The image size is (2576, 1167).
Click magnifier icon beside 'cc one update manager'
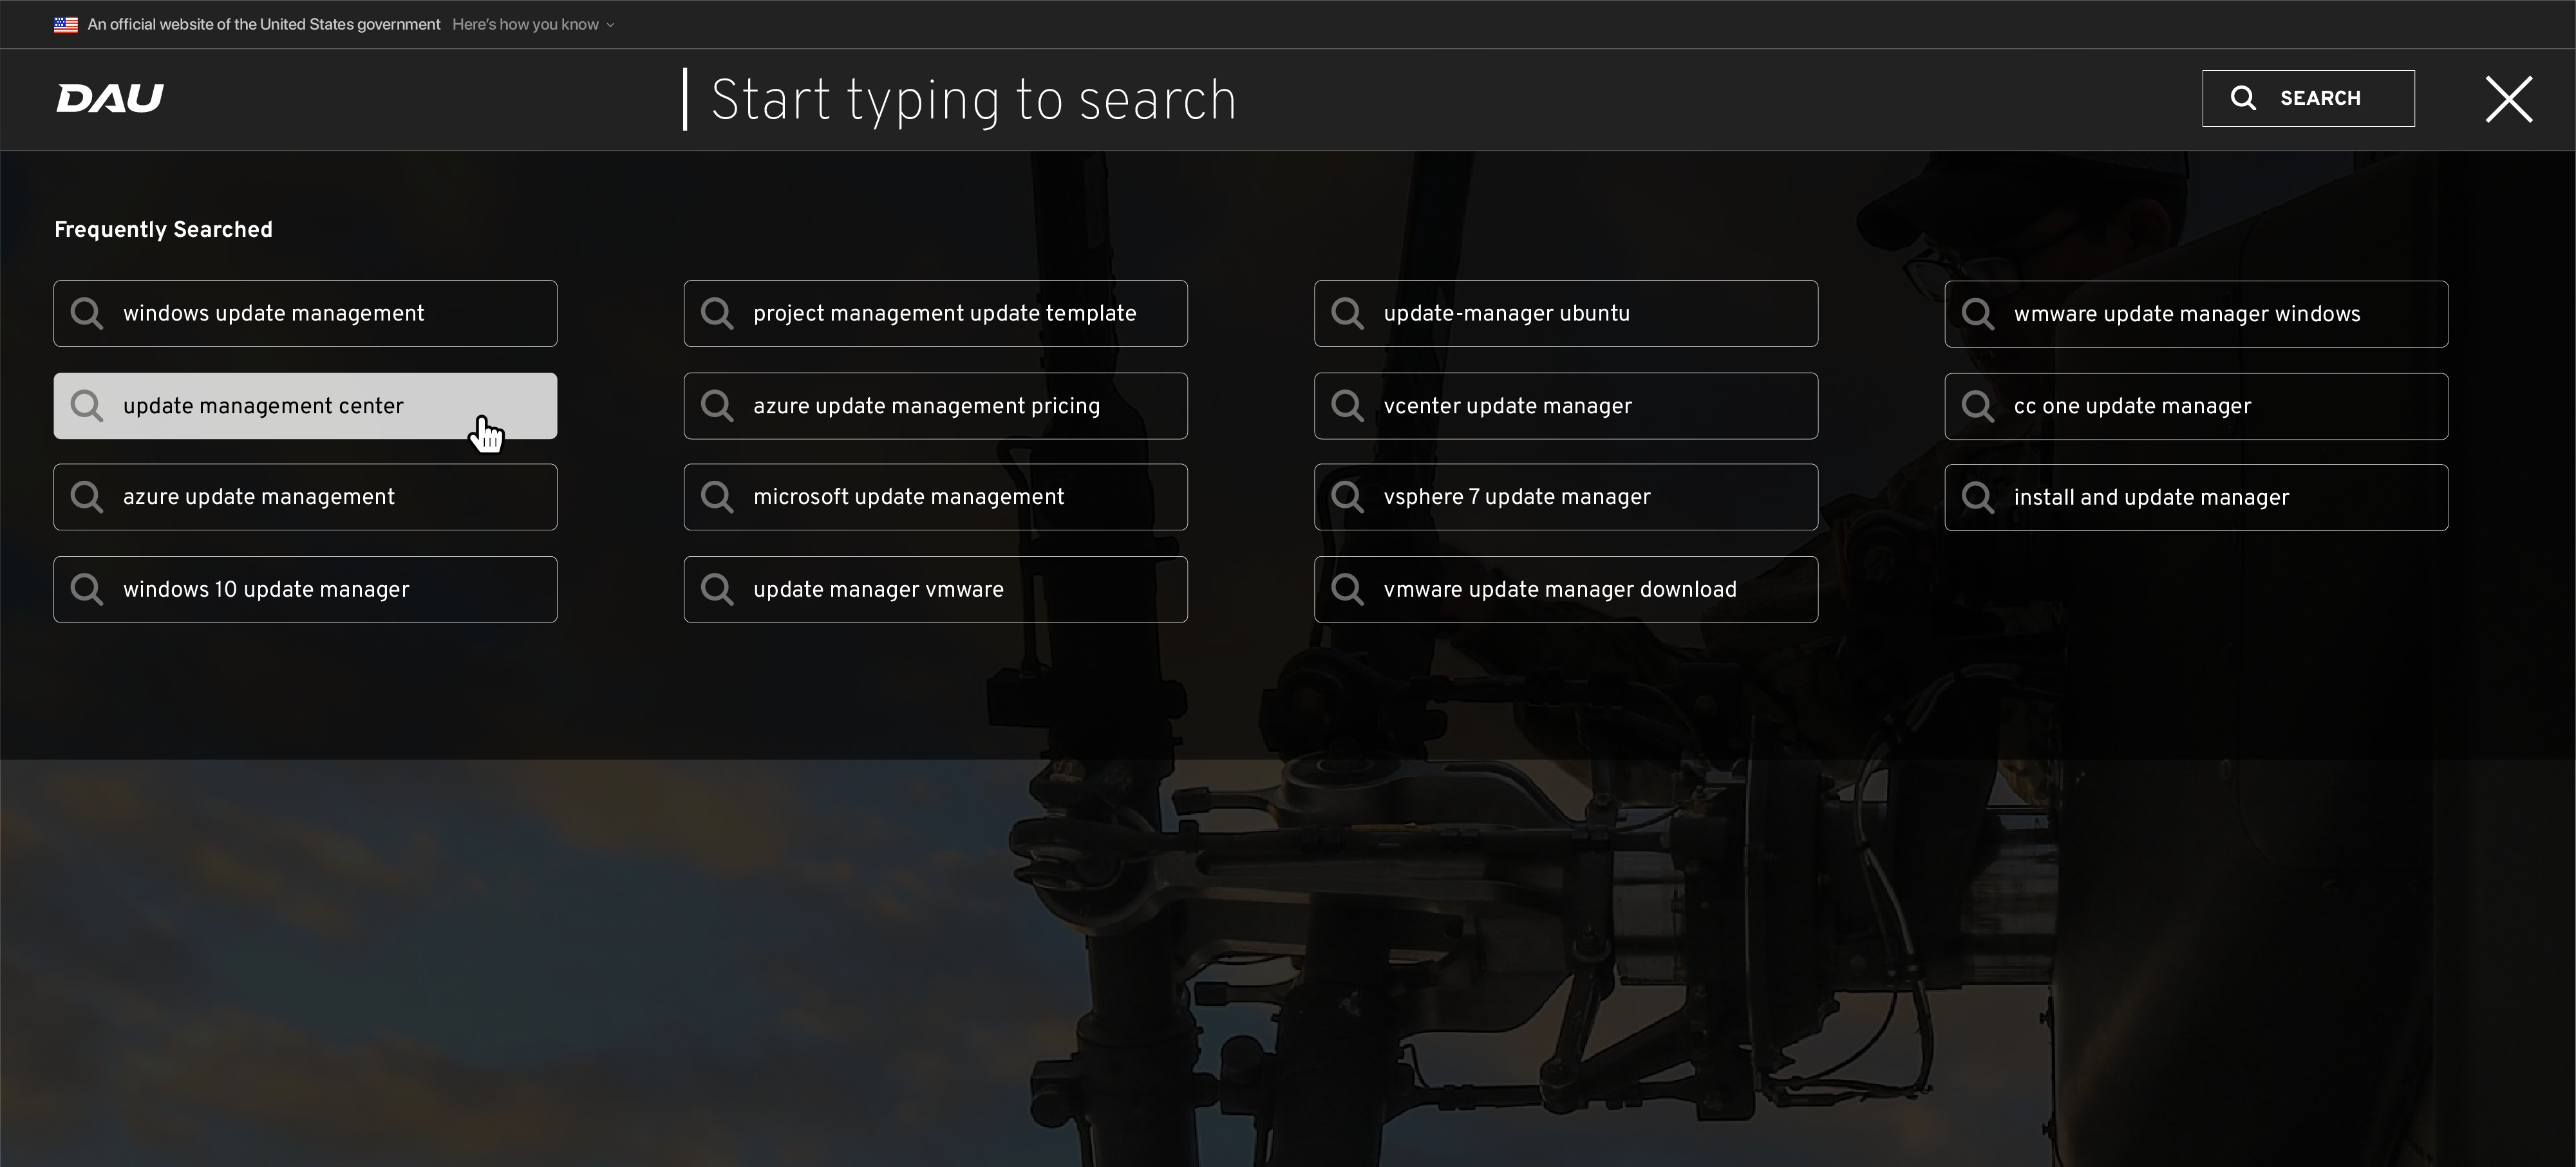click(1978, 406)
